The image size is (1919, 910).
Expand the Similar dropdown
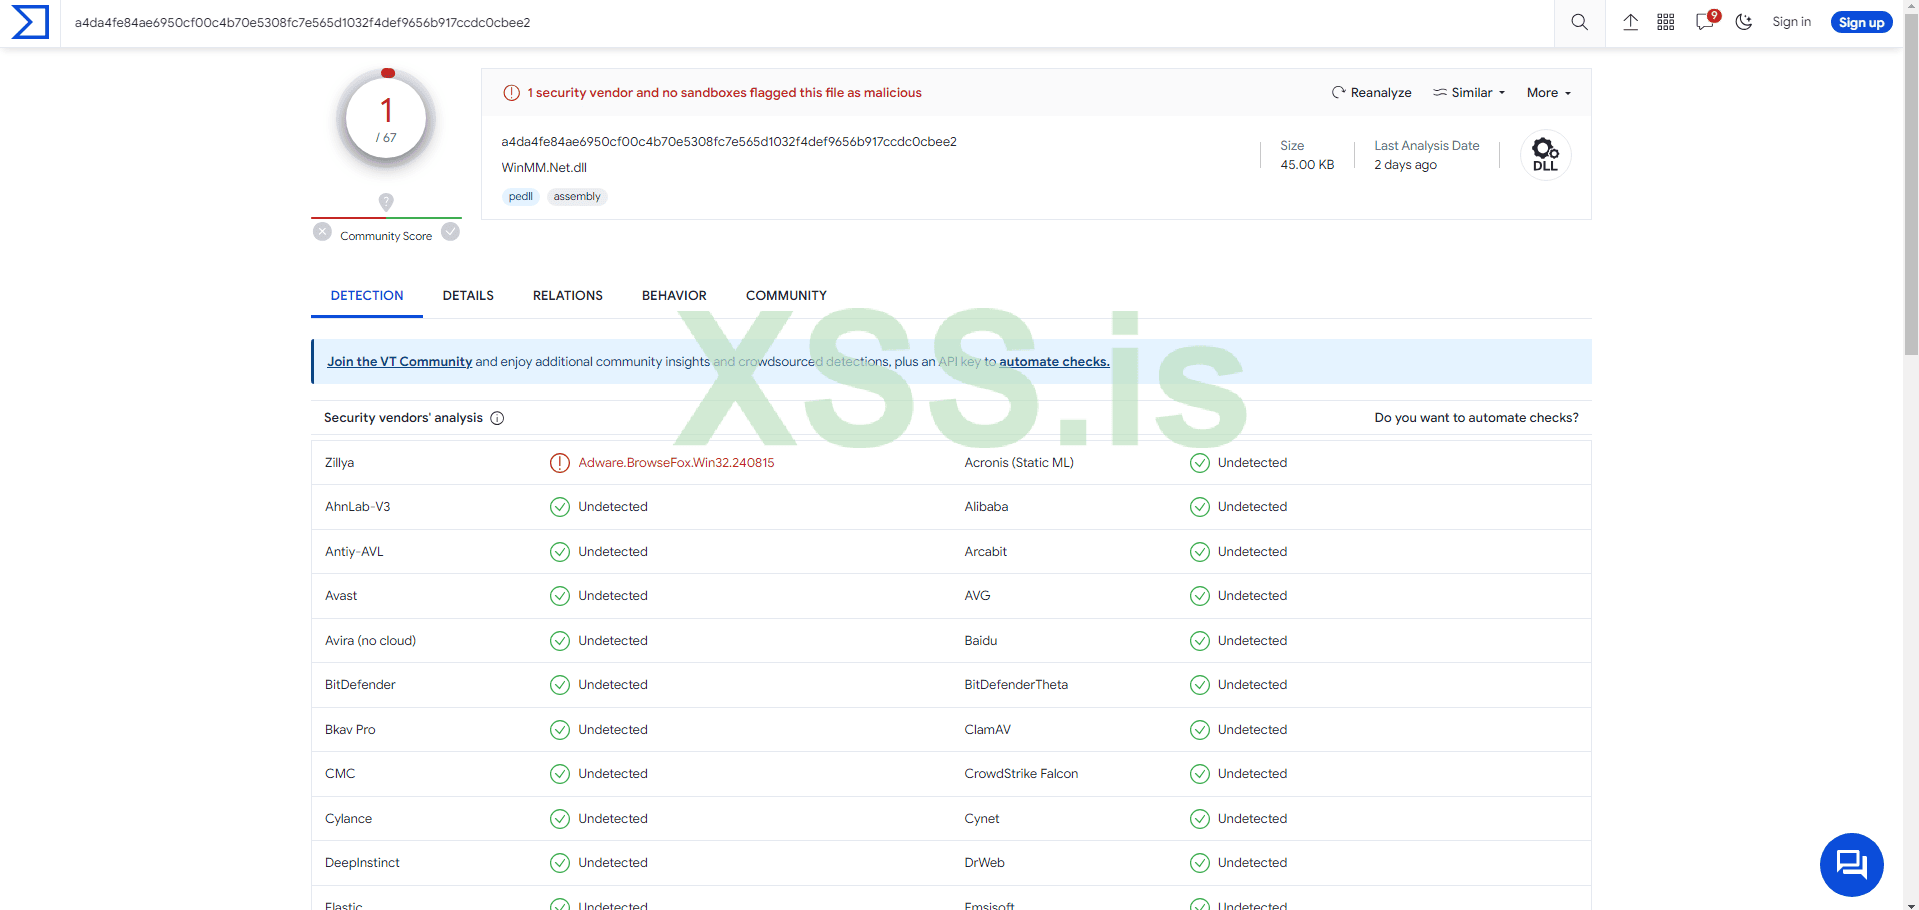[1469, 93]
